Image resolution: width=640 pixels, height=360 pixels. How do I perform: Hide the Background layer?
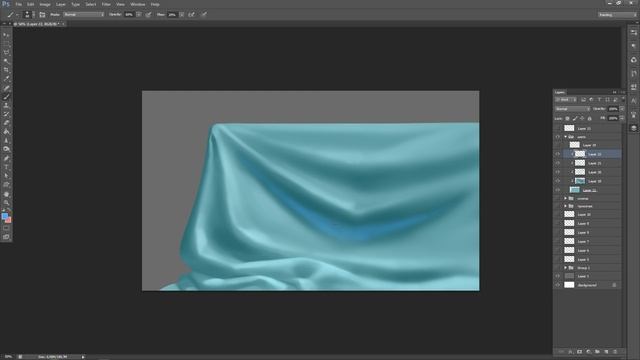[558, 285]
